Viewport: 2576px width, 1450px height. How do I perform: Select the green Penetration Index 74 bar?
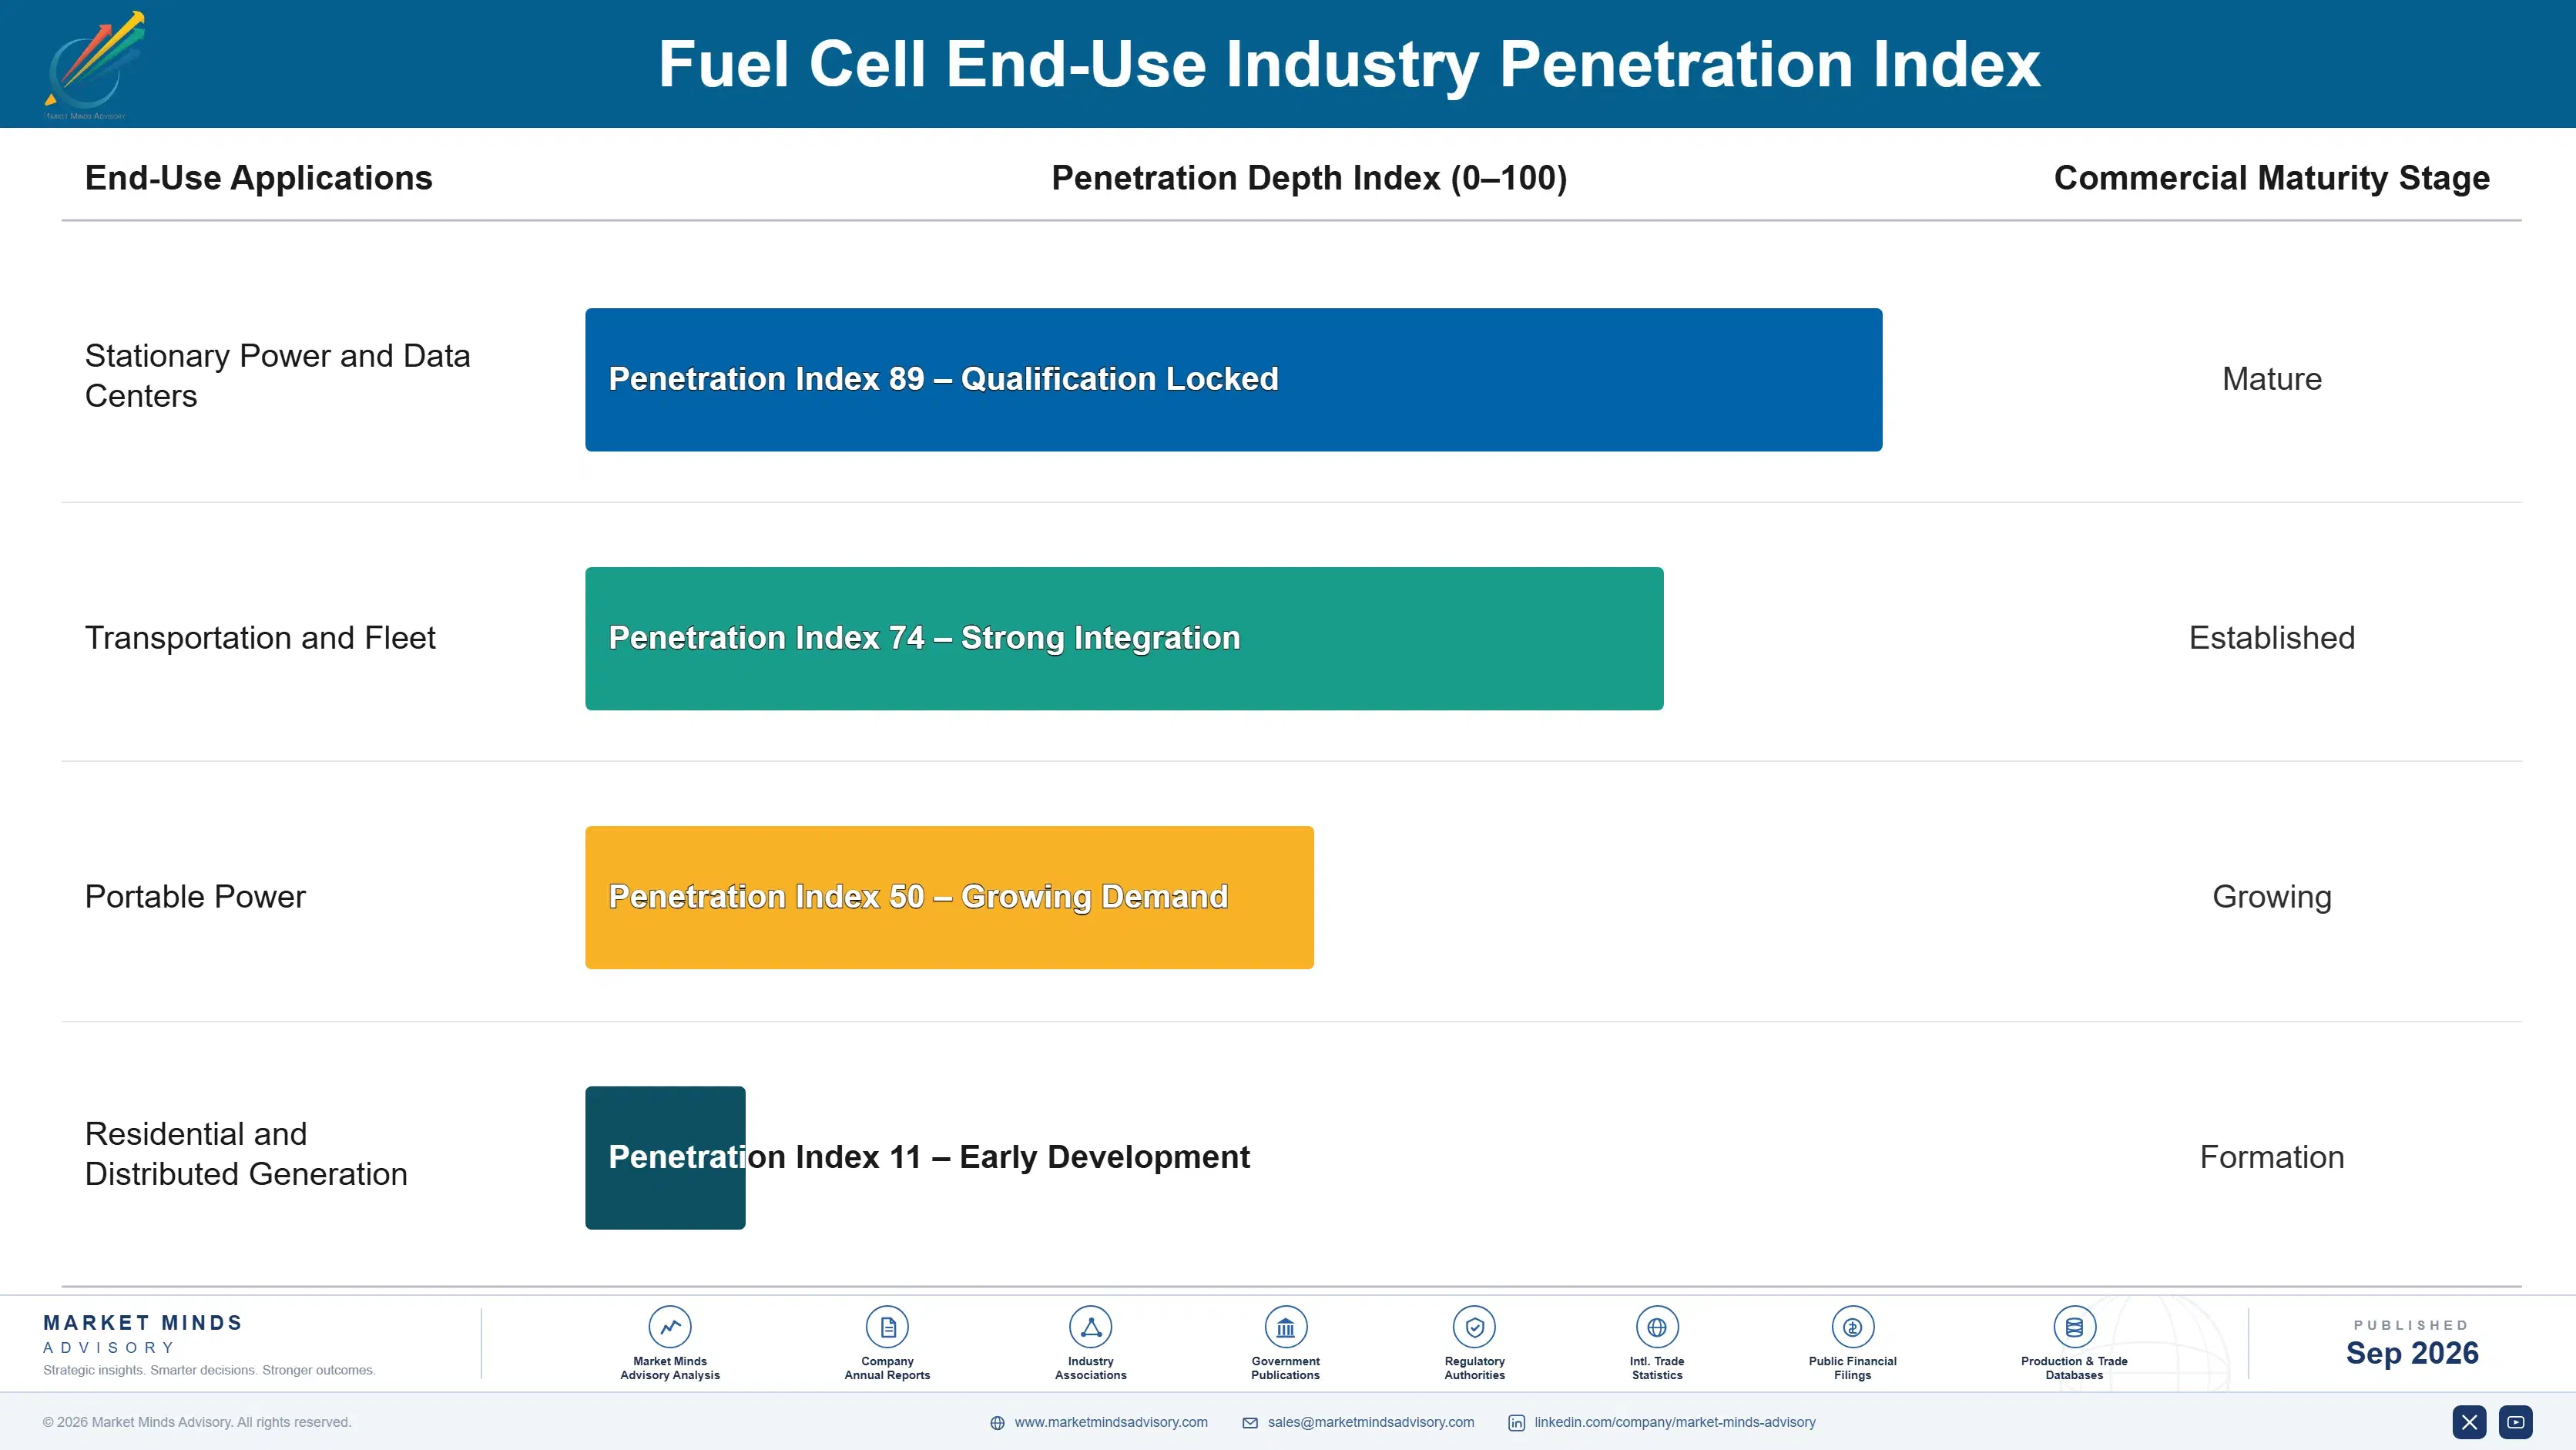coord(1124,639)
